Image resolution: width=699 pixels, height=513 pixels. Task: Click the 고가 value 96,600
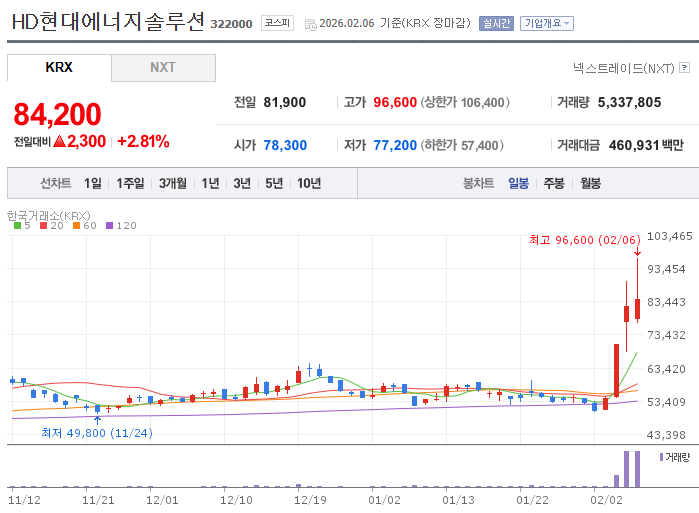(395, 103)
